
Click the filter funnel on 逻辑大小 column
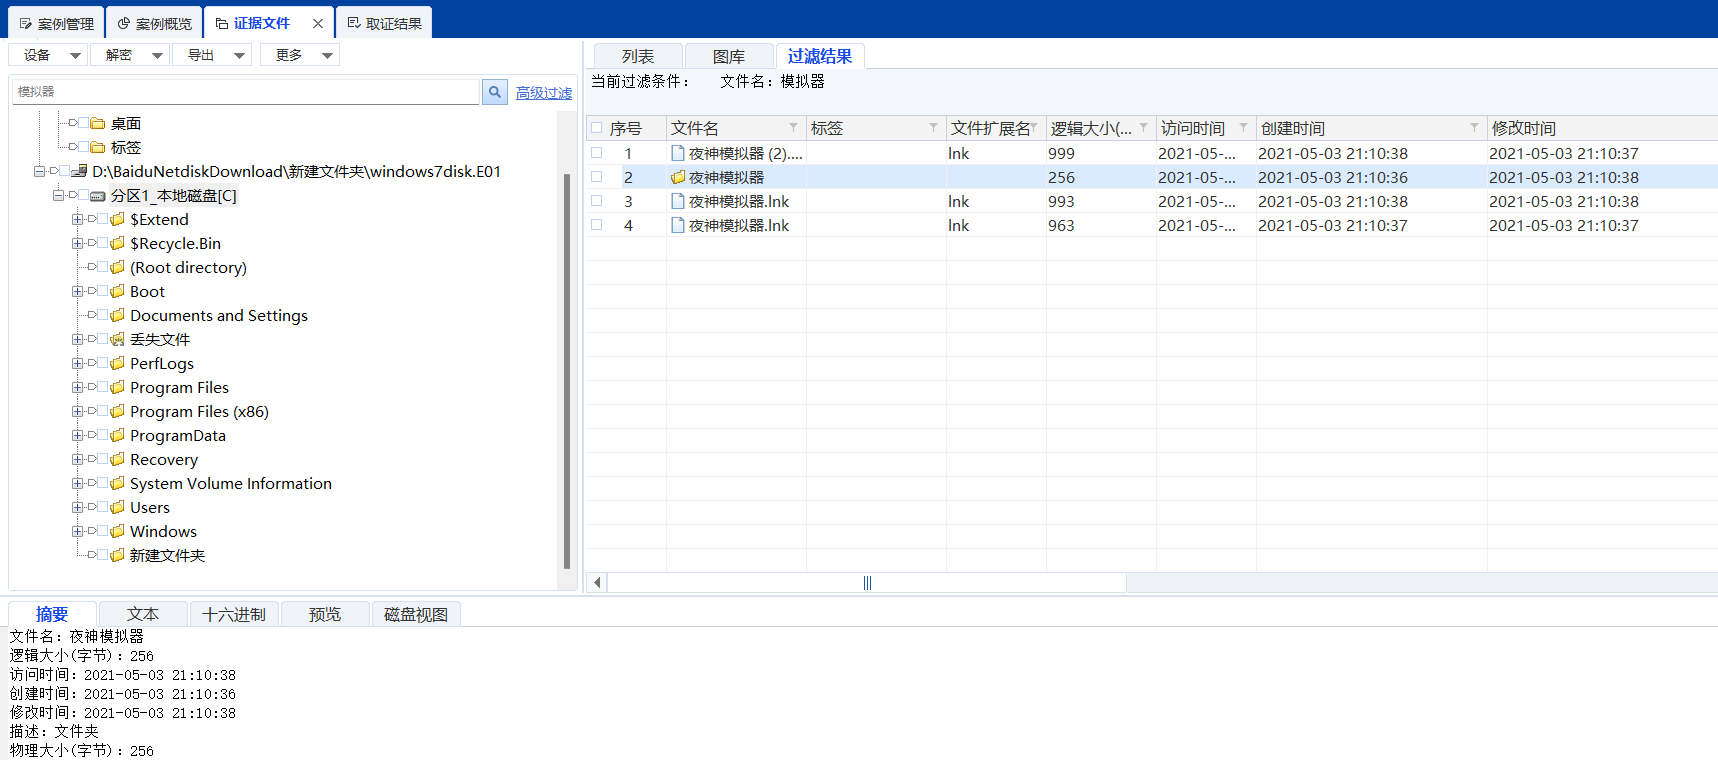click(1144, 127)
